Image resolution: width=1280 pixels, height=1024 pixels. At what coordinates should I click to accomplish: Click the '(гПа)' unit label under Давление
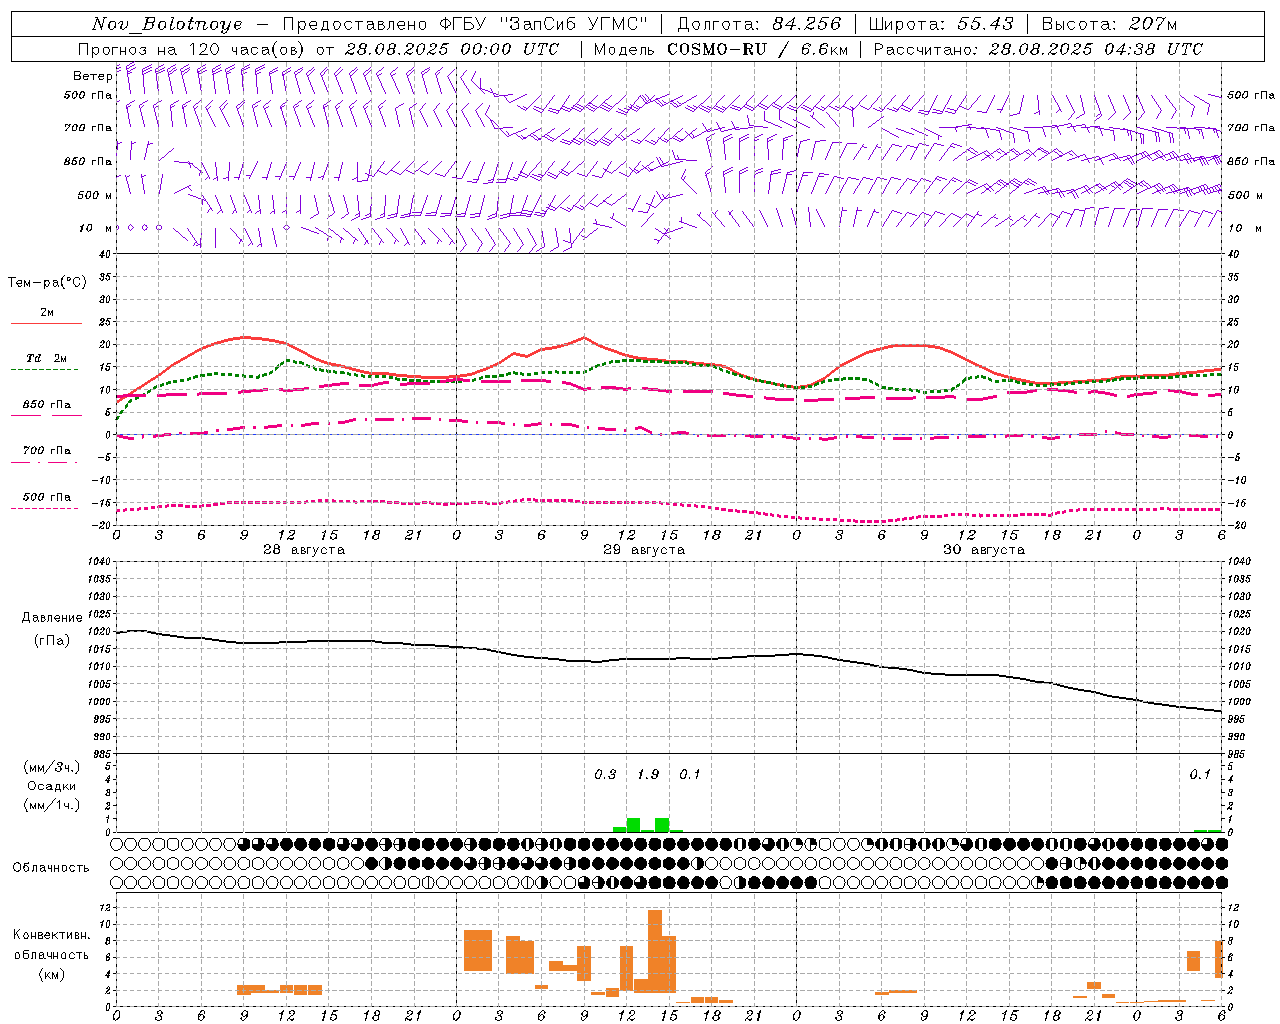(52, 640)
